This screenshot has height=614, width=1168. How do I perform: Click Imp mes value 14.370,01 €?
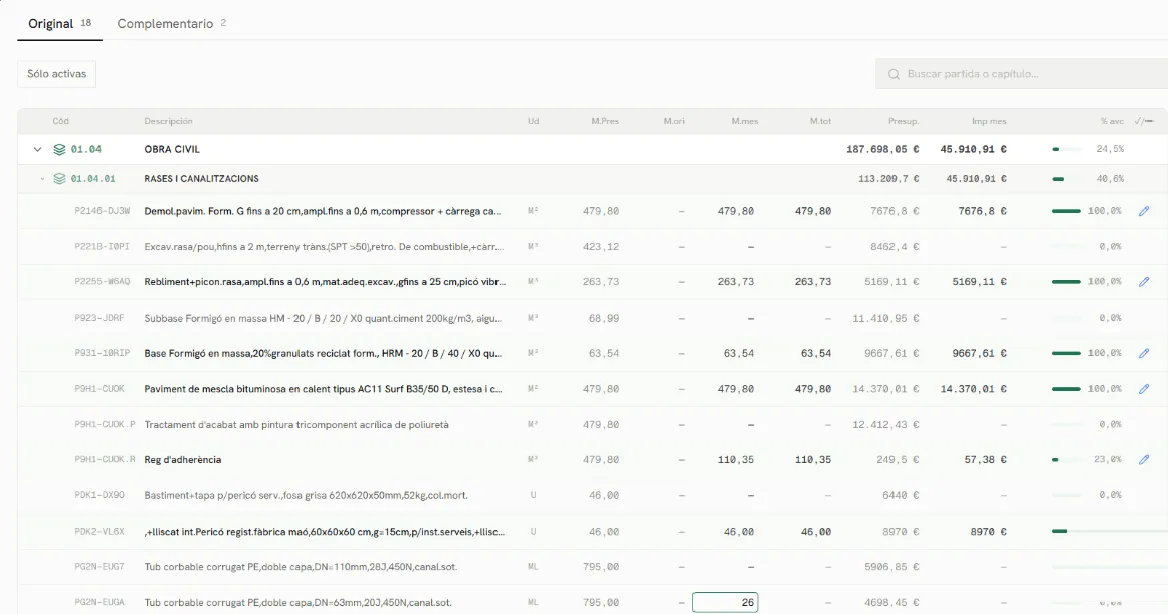tap(974, 389)
